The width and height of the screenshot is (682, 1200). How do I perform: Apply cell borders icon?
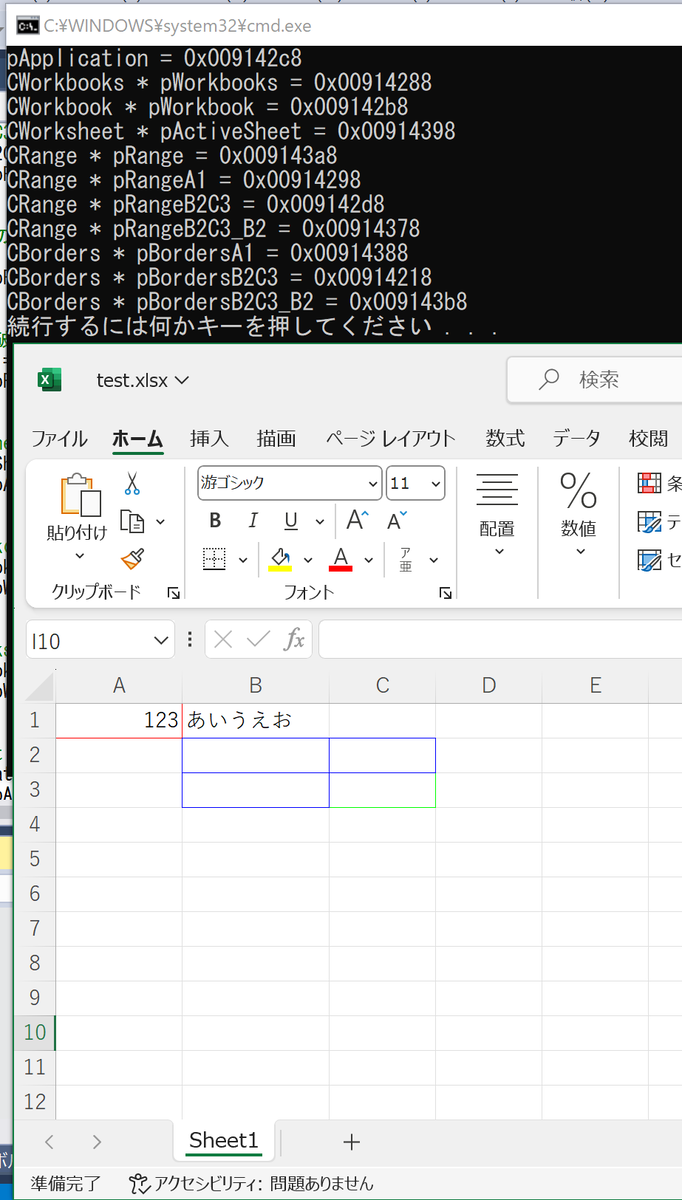point(214,559)
